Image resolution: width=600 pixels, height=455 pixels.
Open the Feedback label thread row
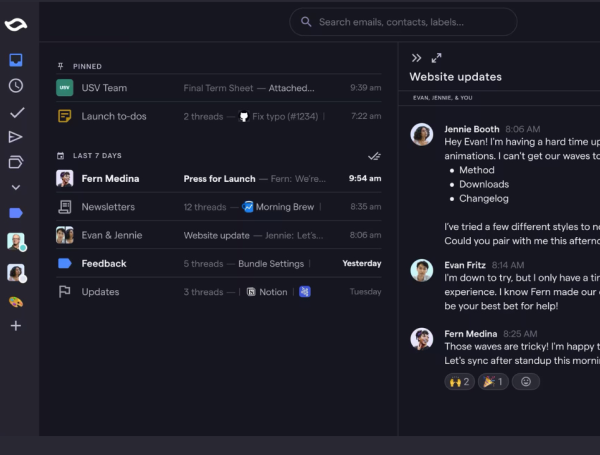pyautogui.click(x=218, y=264)
